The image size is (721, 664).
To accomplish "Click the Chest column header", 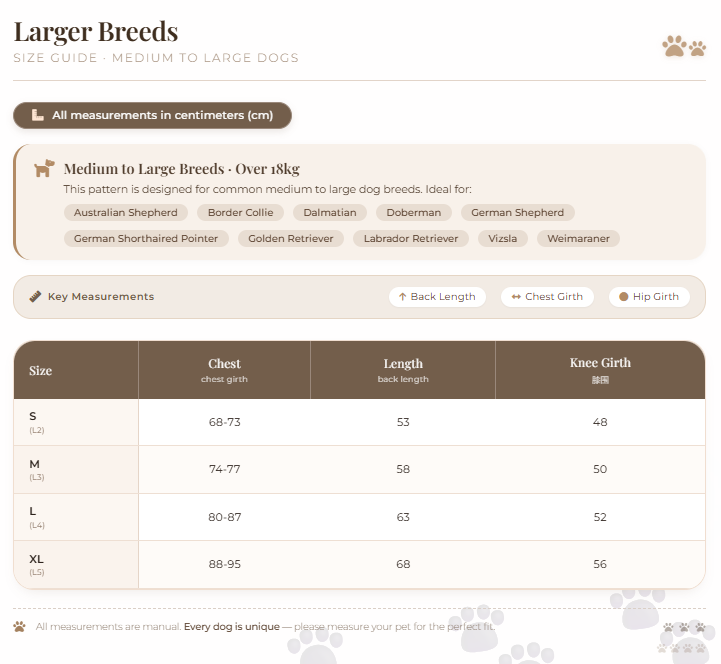I will click(x=224, y=370).
